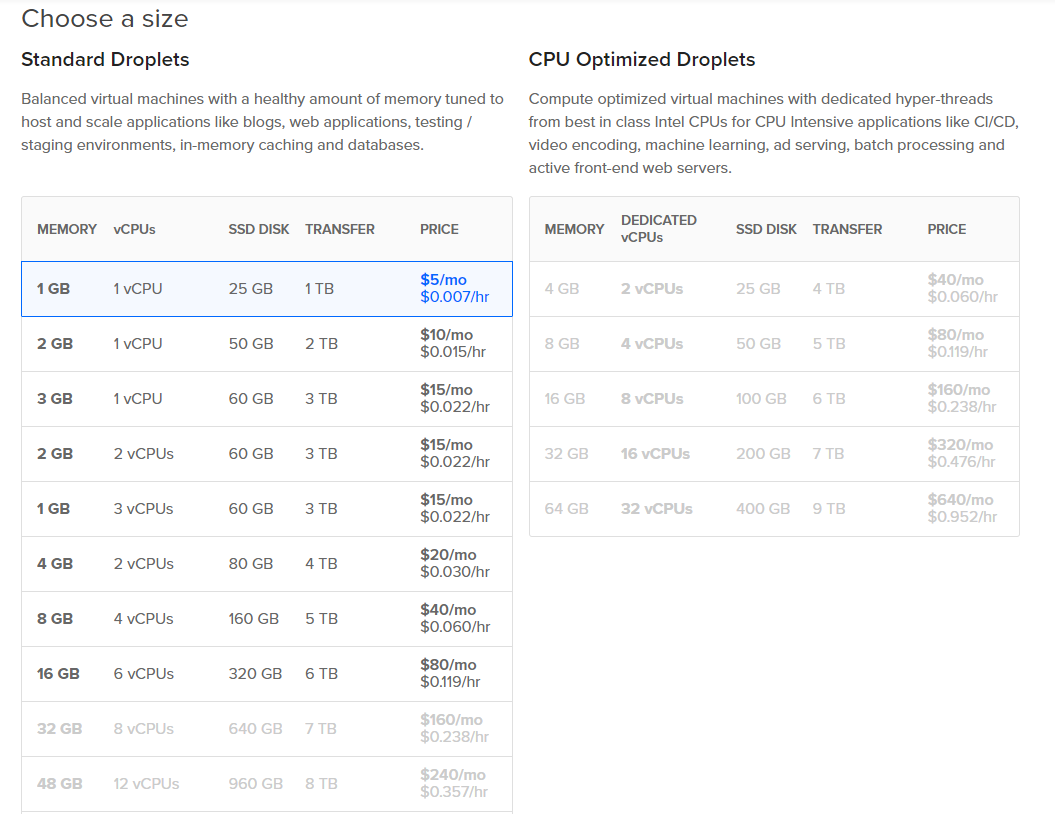Pick the $320/mo 16 vCPUs optimized droplet

(774, 454)
